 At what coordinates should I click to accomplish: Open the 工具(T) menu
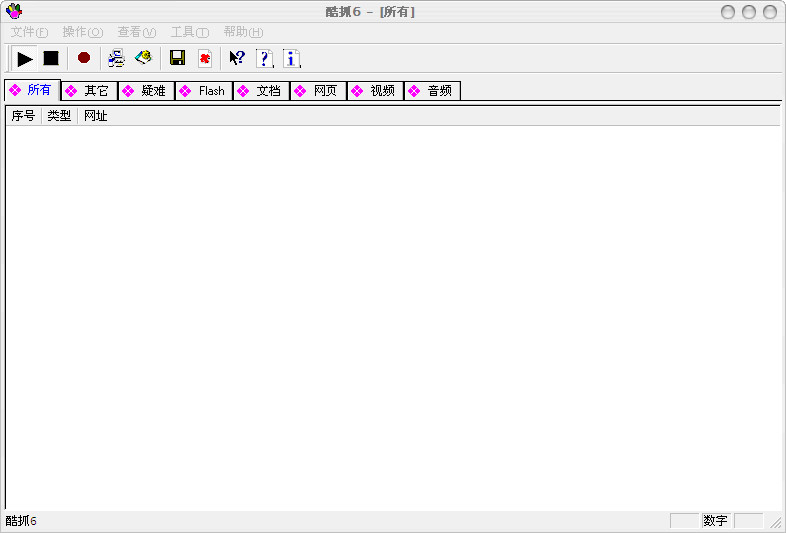[x=190, y=32]
